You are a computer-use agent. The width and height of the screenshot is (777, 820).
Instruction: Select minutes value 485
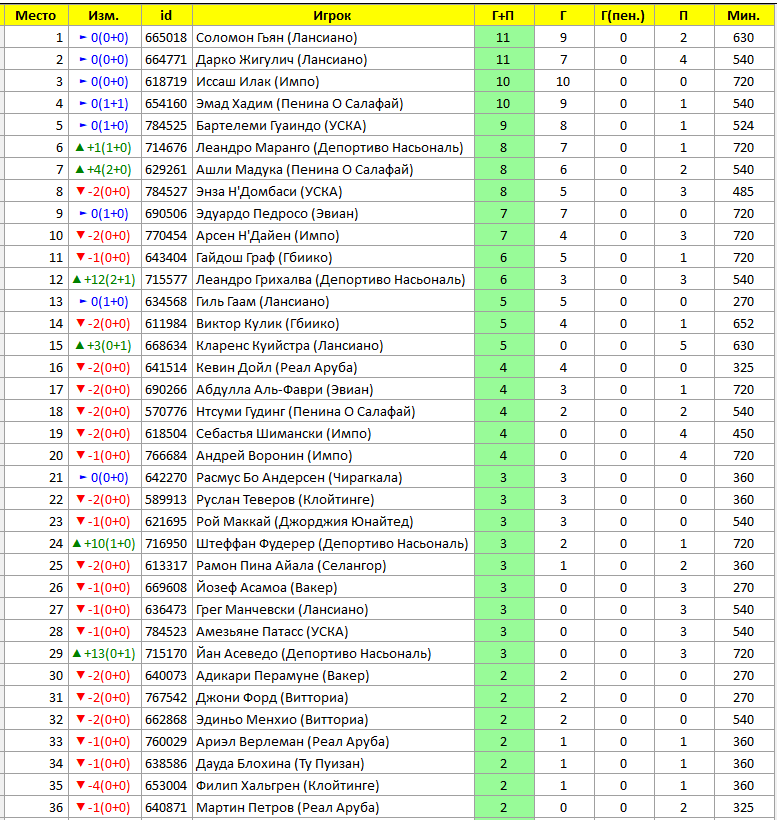point(743,191)
